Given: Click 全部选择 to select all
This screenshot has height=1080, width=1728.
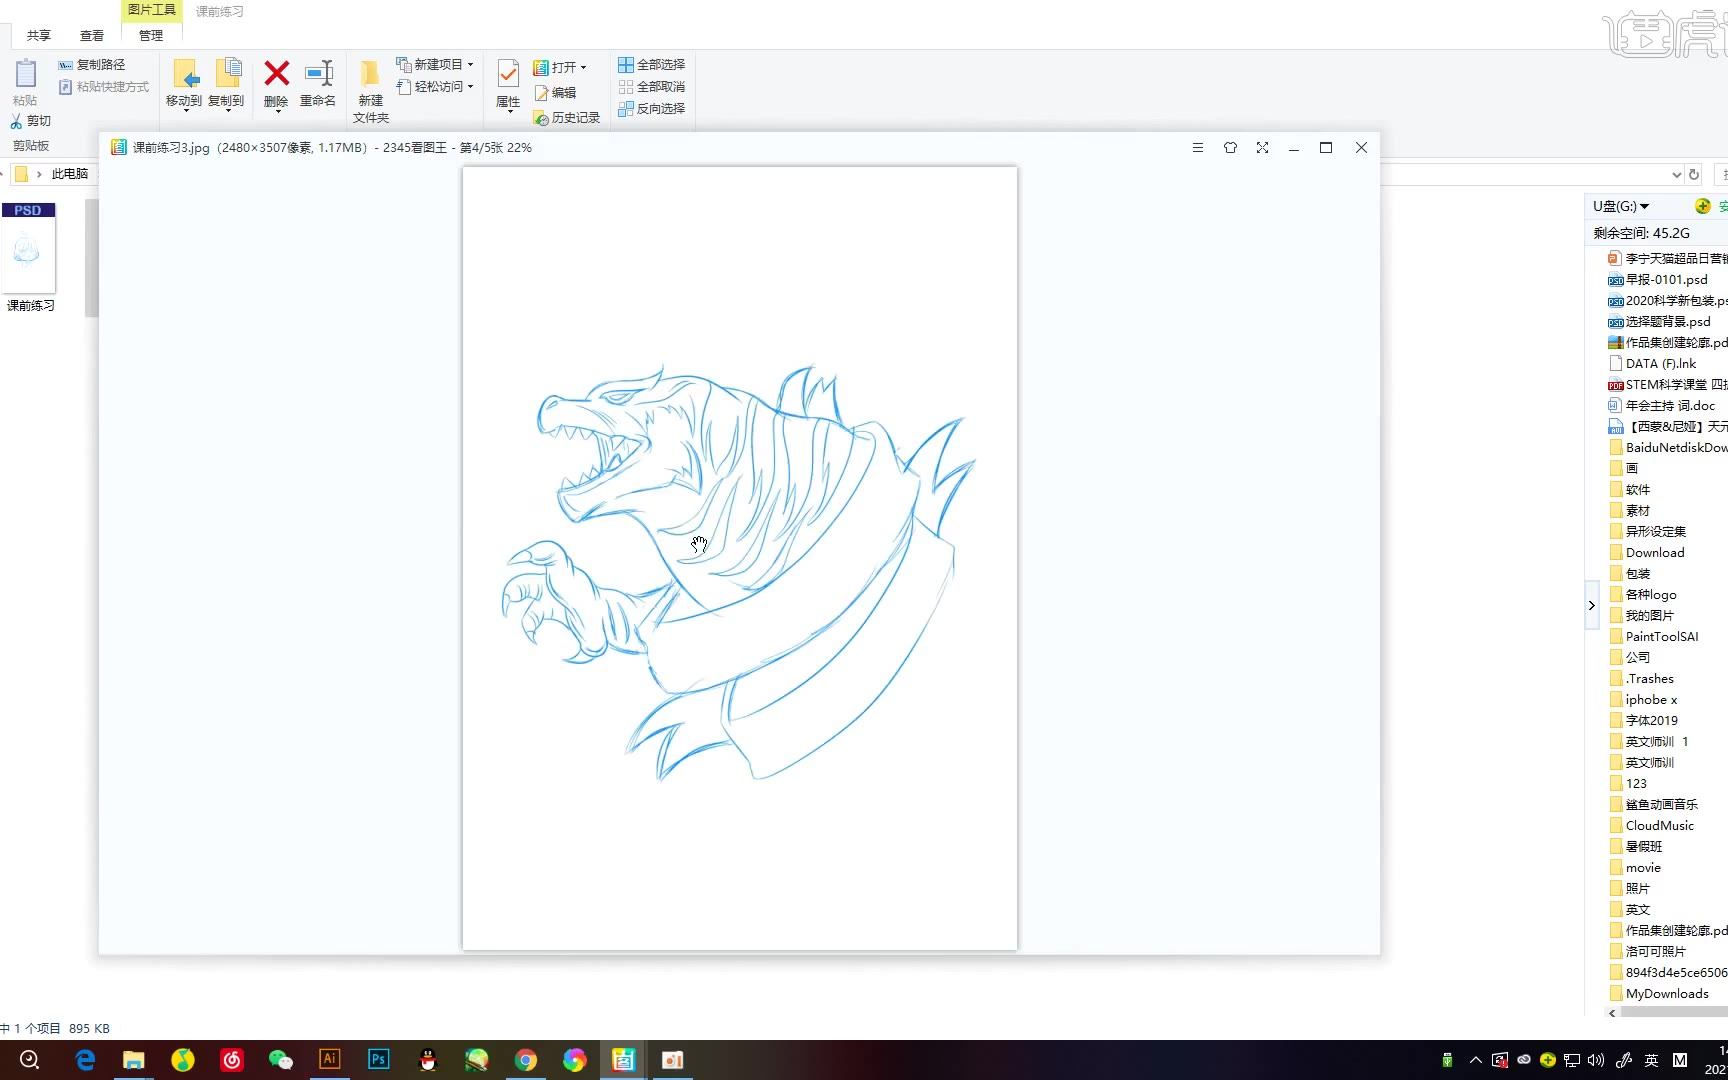Looking at the screenshot, I should pyautogui.click(x=652, y=64).
